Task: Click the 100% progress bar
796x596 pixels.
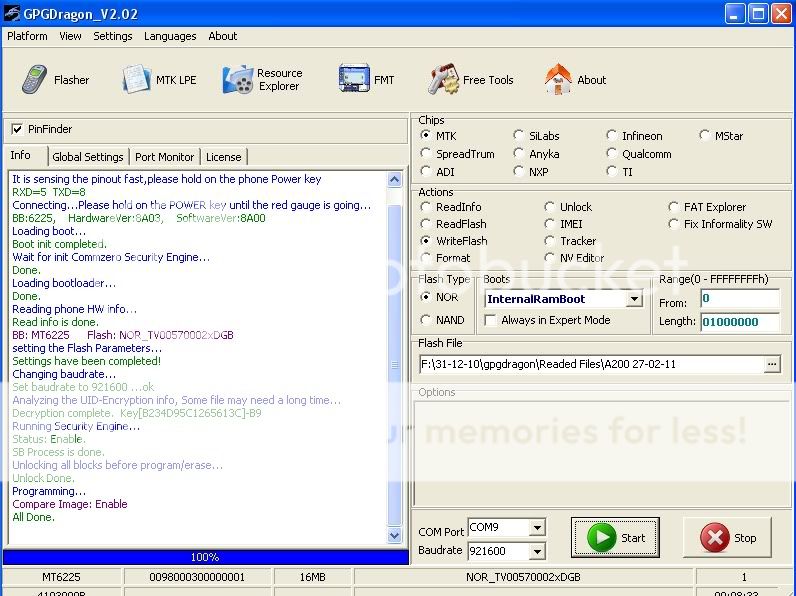Action: [205, 557]
